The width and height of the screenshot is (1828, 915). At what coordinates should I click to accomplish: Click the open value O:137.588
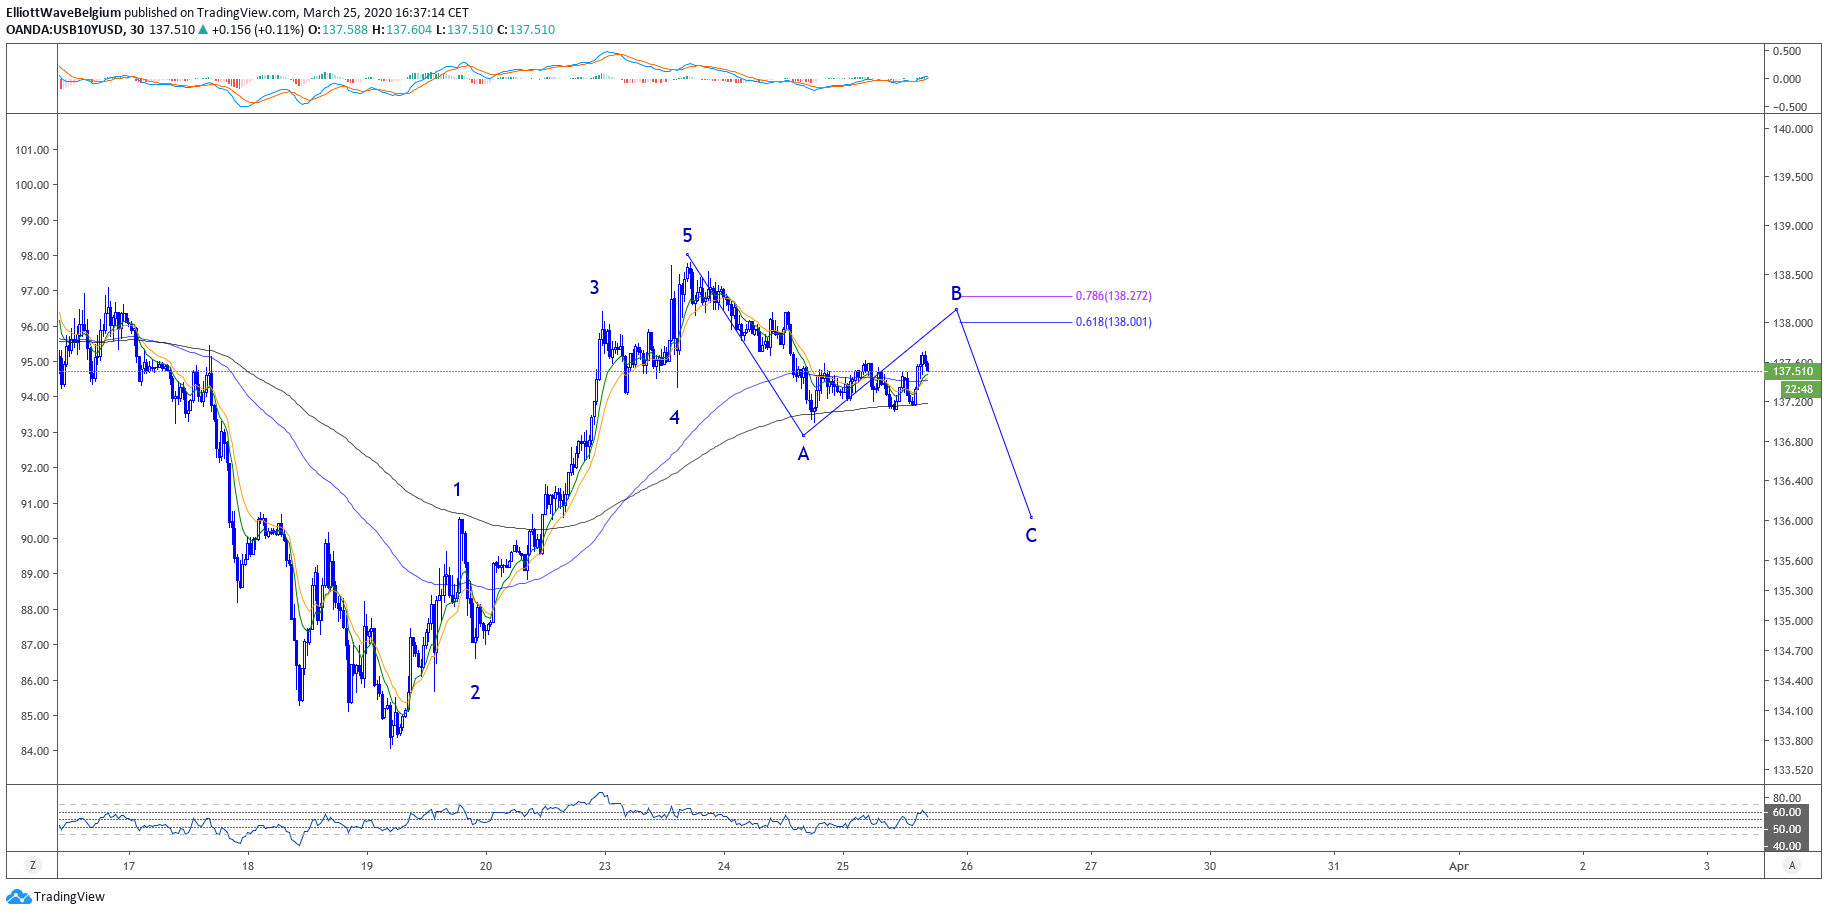(x=337, y=30)
